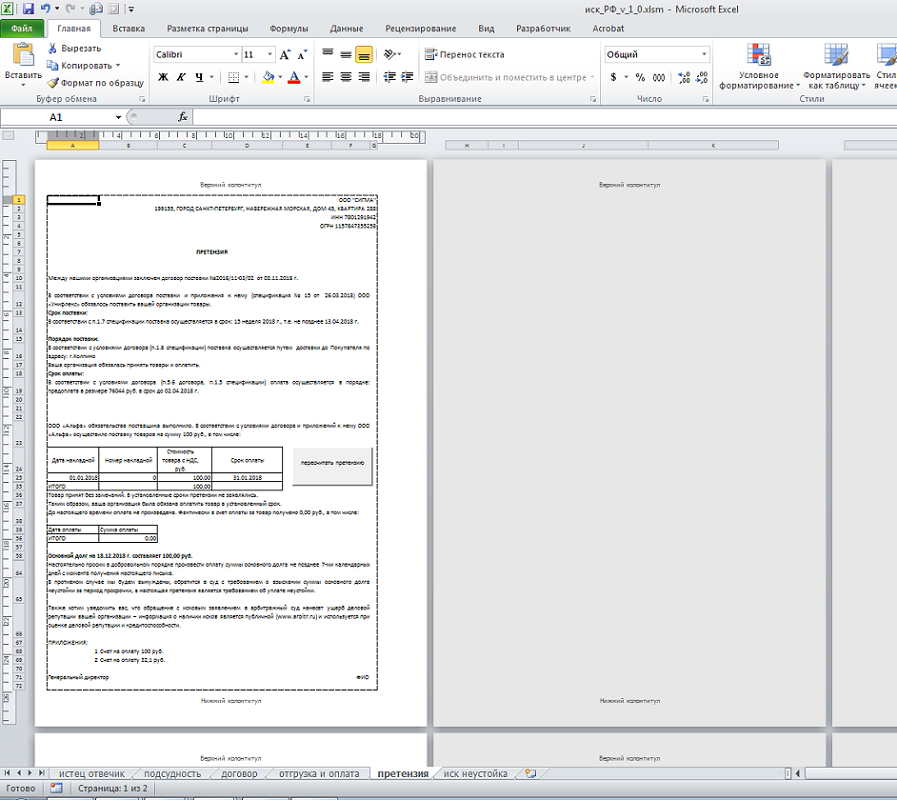Image resolution: width=897 pixels, height=800 pixels.
Task: Open the 'отгрузка и оплата' sheet tab
Action: (x=319, y=774)
